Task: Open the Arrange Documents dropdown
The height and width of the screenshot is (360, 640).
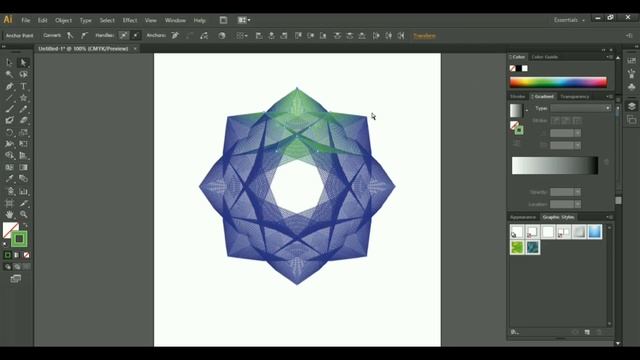Action: pyautogui.click(x=244, y=20)
